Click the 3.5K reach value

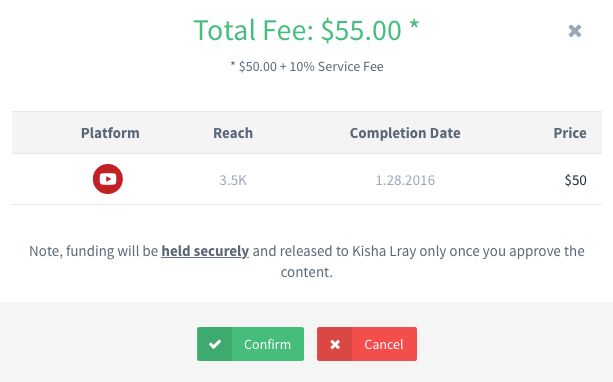pyautogui.click(x=233, y=180)
